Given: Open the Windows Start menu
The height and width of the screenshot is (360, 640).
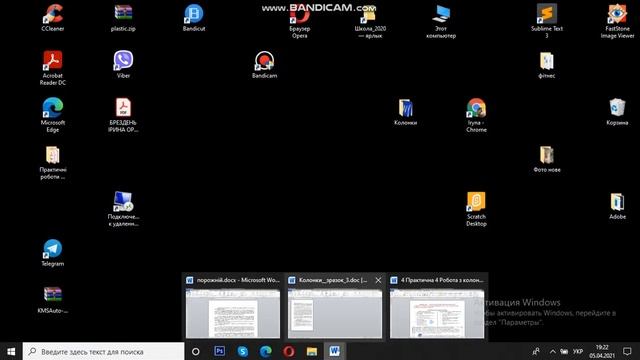Looking at the screenshot, I should 11,351.
